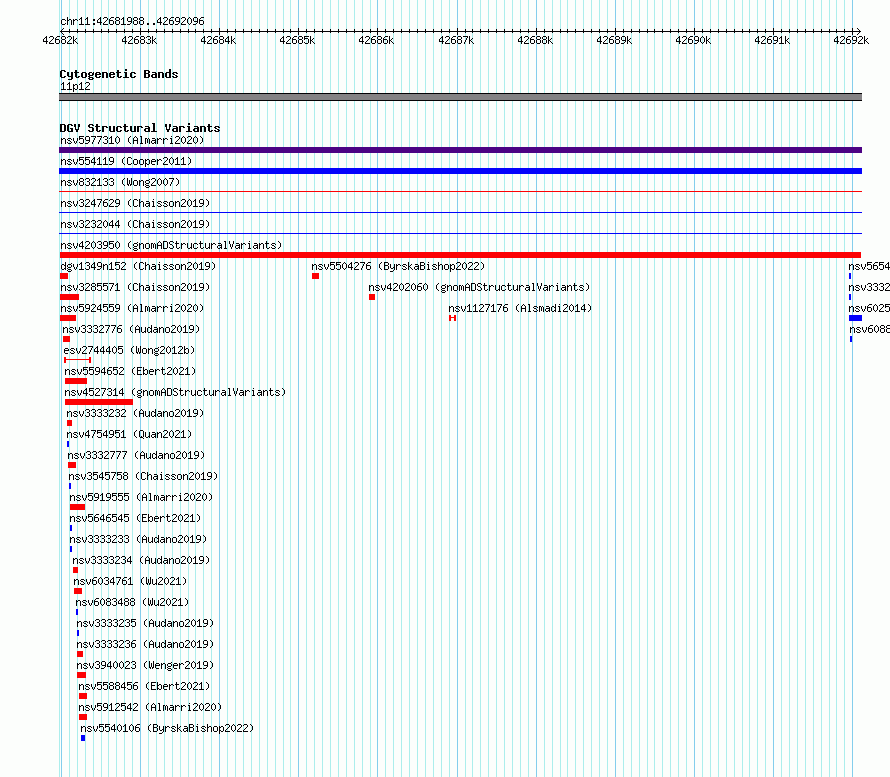Image resolution: width=890 pixels, height=777 pixels.
Task: Click nsv3247629 (Chaisson2019) label
Action: (135, 203)
